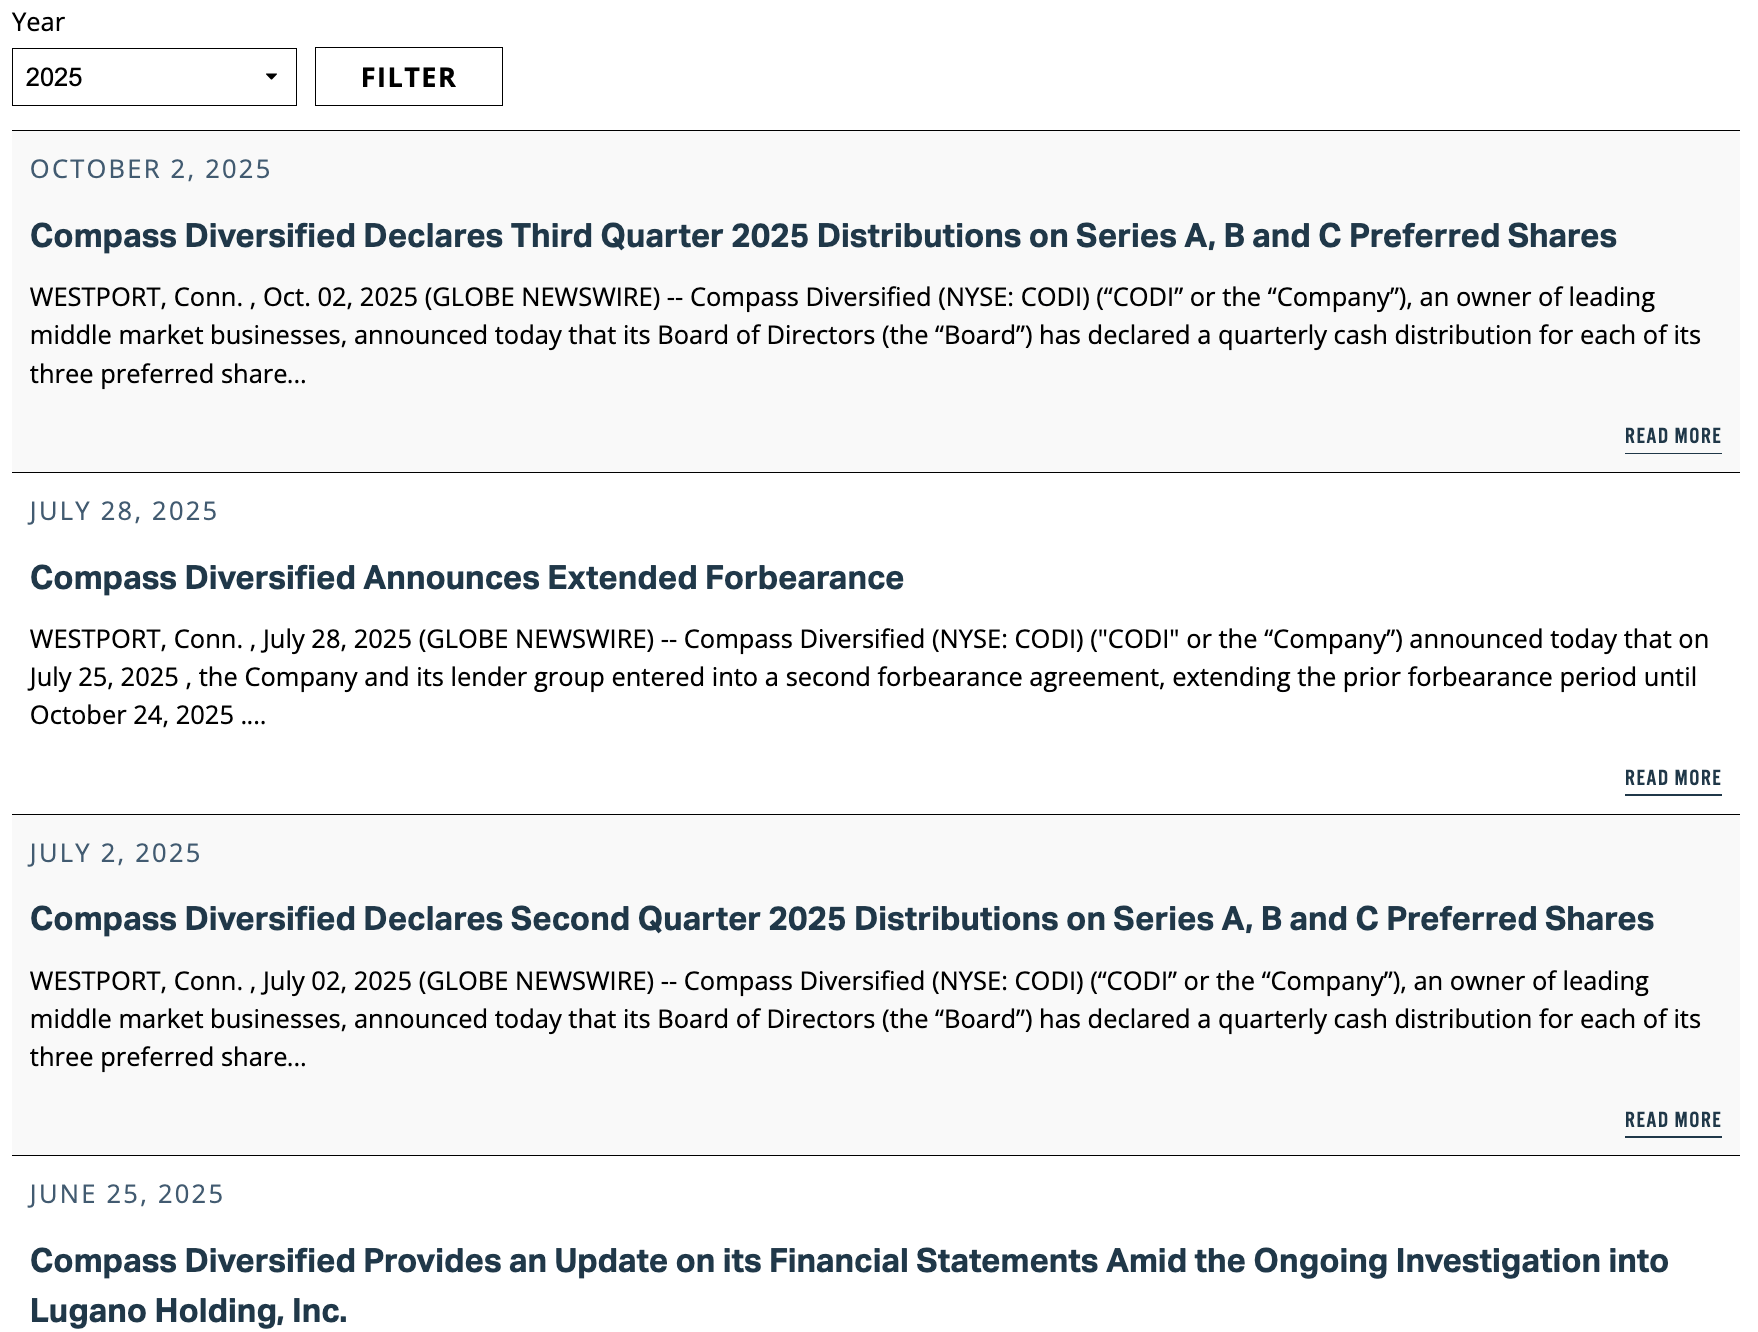Screen dimensions: 1758x1332
Task: Click the Year field label
Action: [38, 22]
